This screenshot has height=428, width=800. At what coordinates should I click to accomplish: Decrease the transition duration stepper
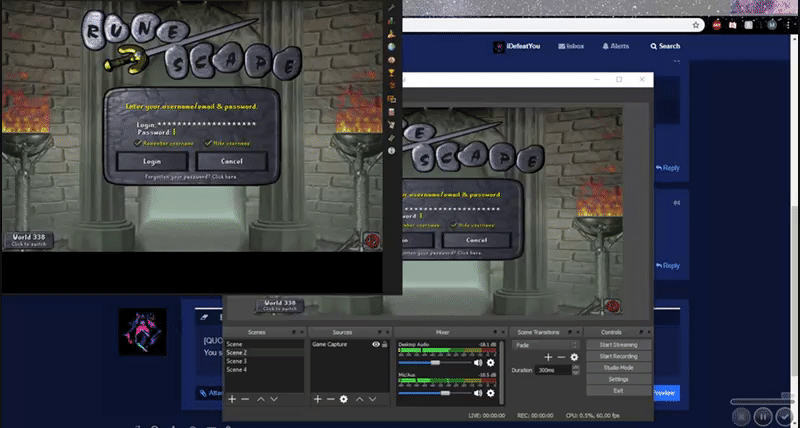(576, 373)
